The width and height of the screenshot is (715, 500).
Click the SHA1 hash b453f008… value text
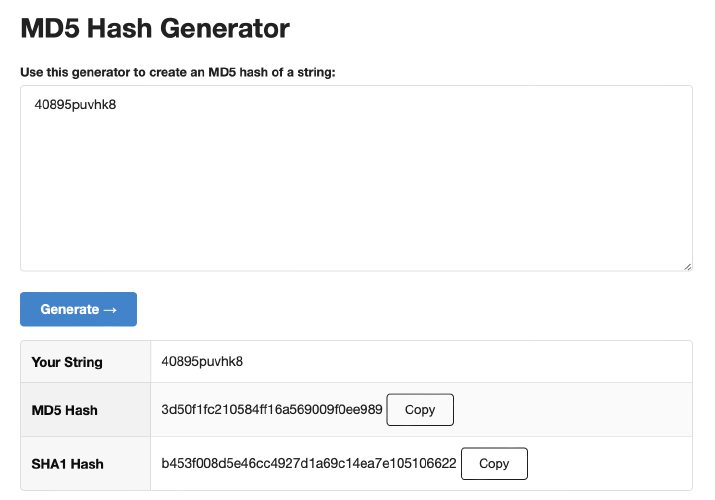coord(309,463)
